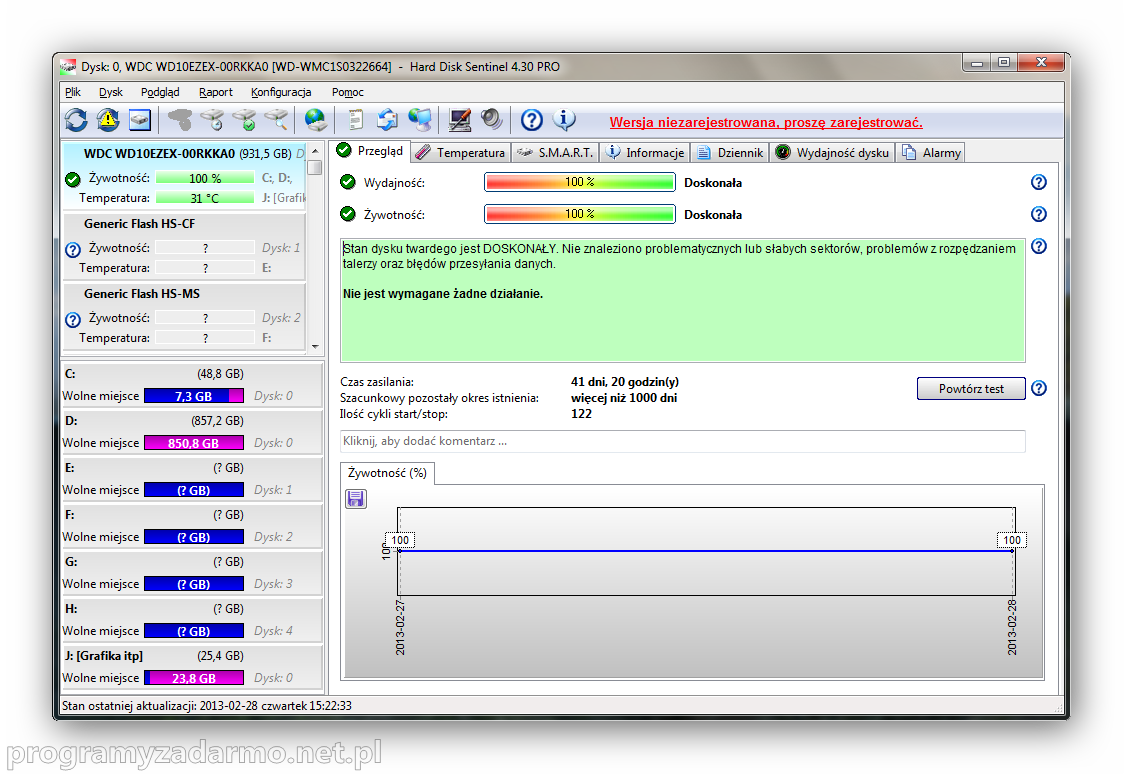Select the Żywotność (%) chart tab
Image resolution: width=1124 pixels, height=774 pixels.
tap(387, 473)
